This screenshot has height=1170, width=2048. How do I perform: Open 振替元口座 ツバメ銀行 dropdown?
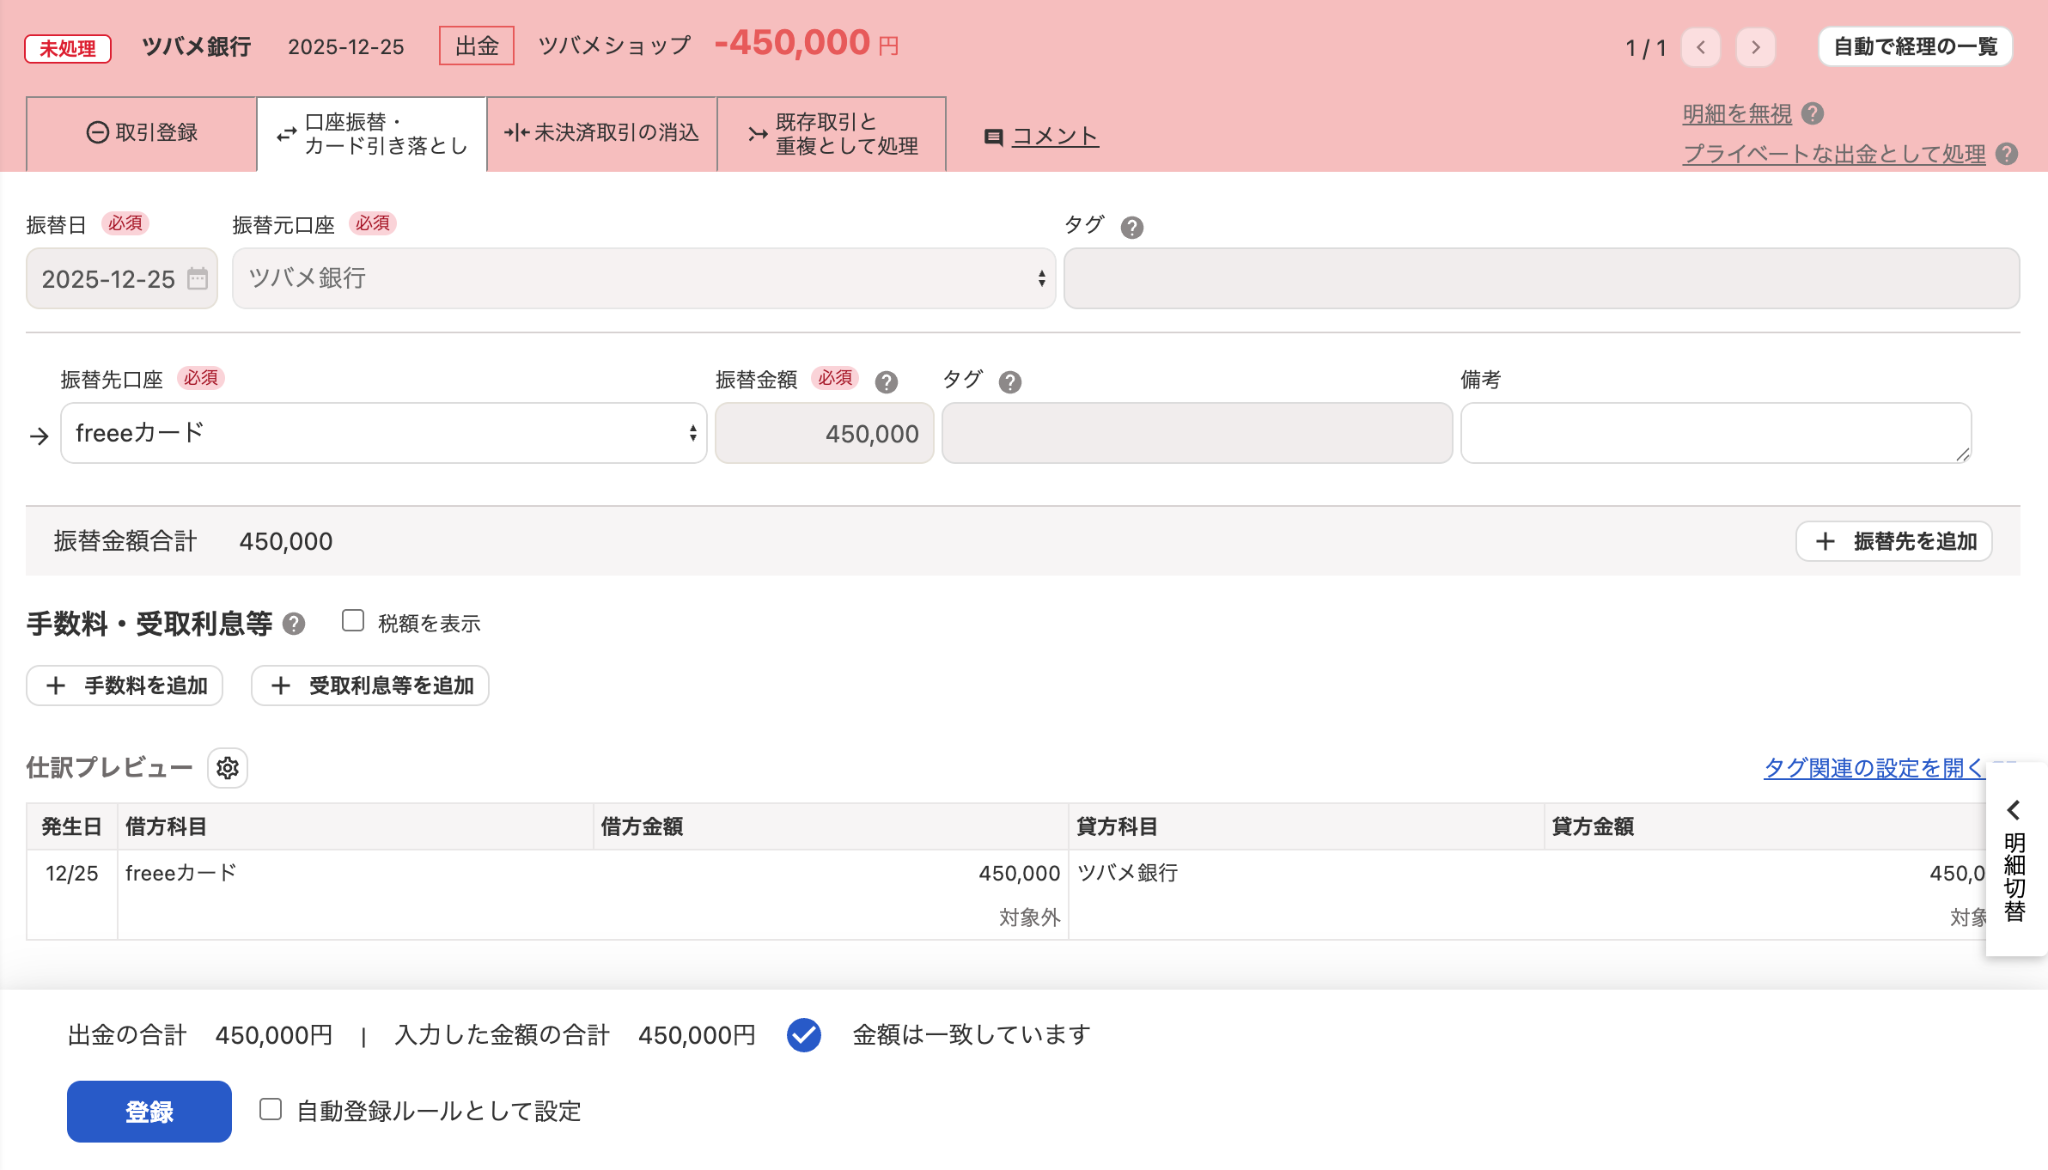[644, 278]
